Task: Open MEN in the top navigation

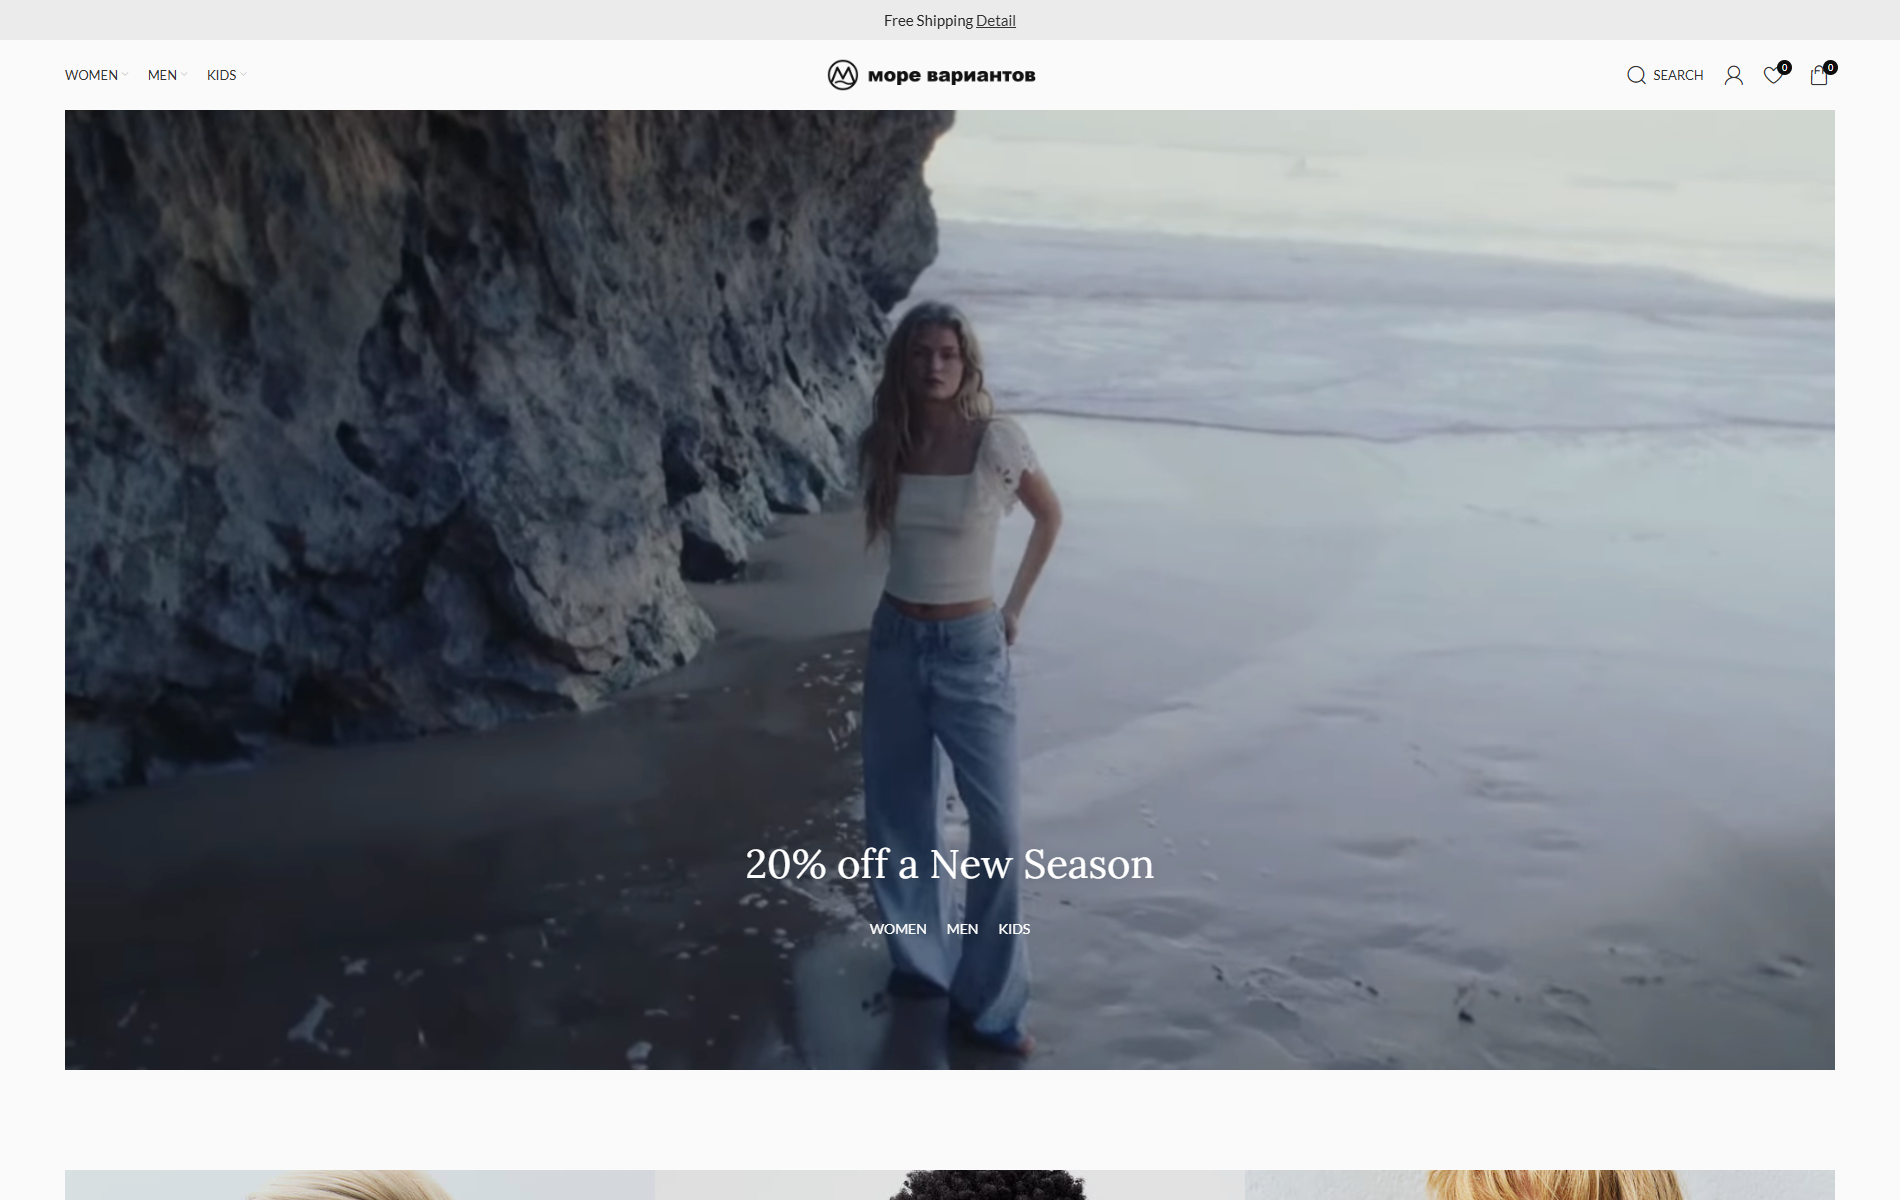Action: coord(162,75)
